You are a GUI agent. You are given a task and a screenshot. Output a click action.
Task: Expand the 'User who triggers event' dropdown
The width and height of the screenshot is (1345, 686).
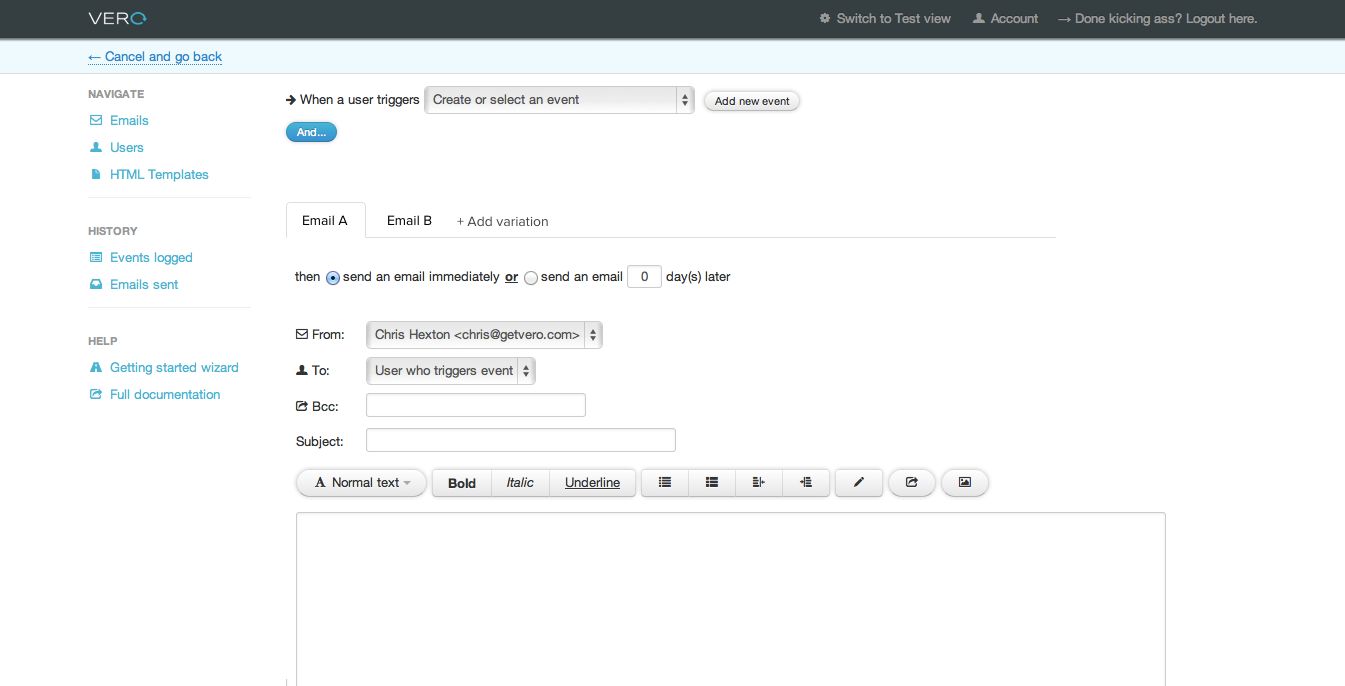click(x=451, y=371)
